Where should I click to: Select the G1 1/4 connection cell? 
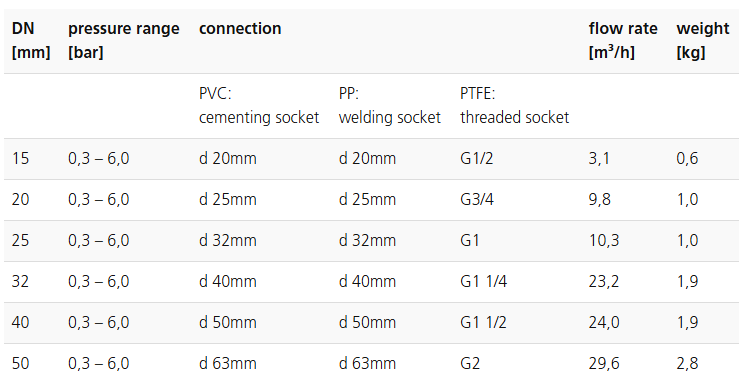(483, 281)
